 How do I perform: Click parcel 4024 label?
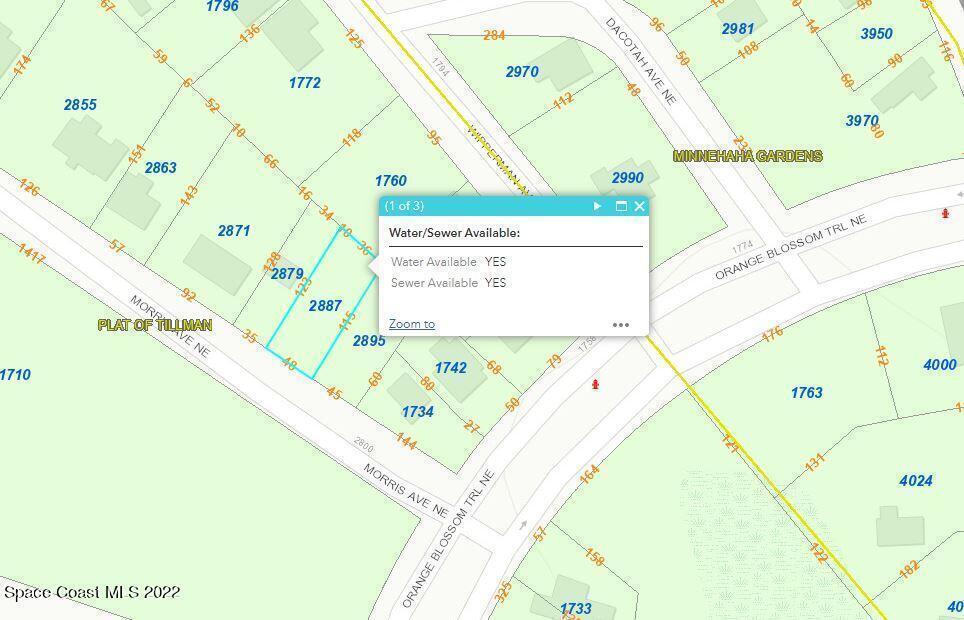(x=915, y=481)
